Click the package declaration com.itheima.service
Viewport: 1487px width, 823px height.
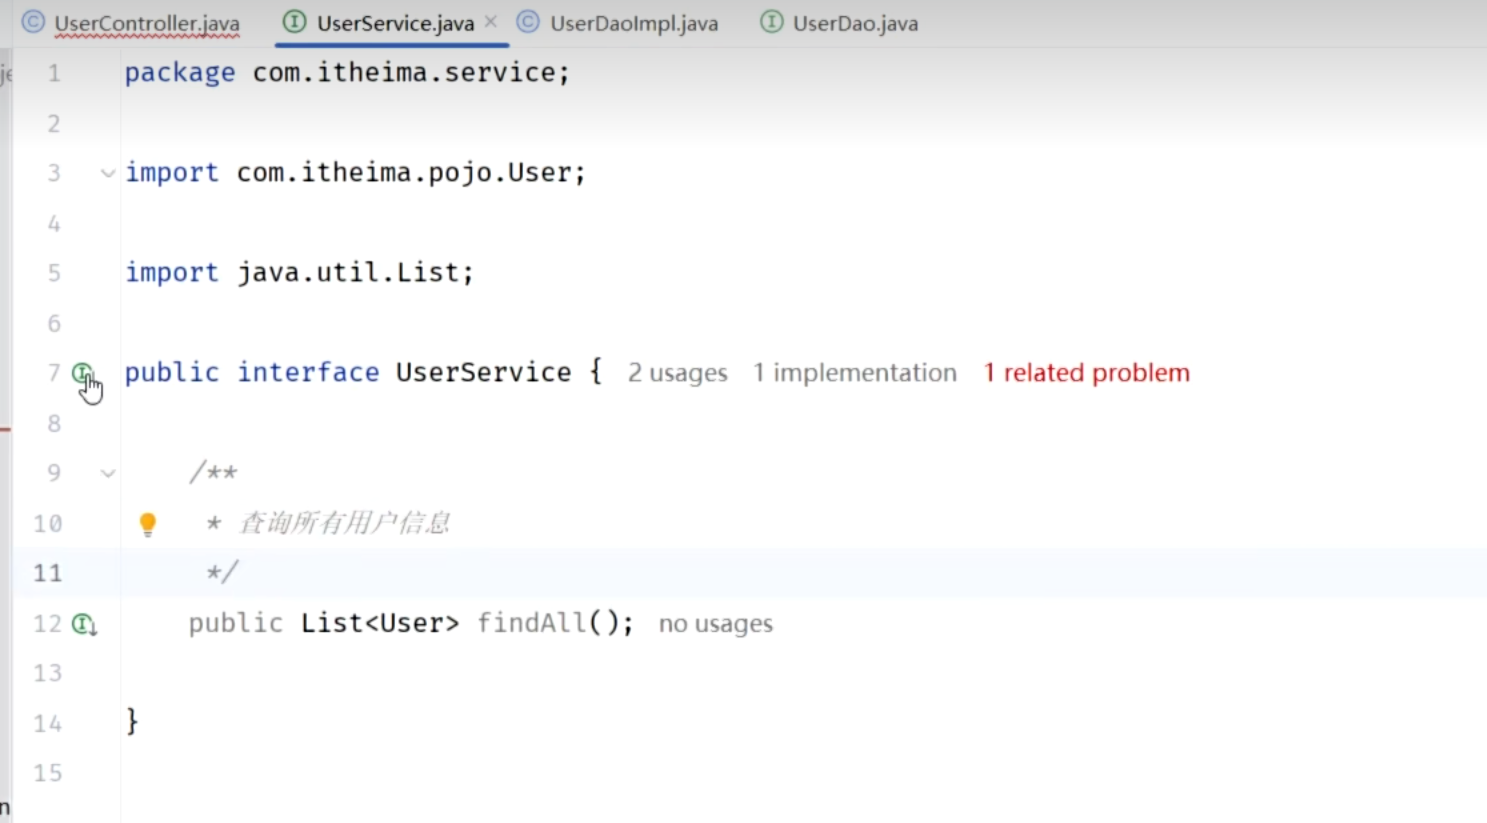410,73
